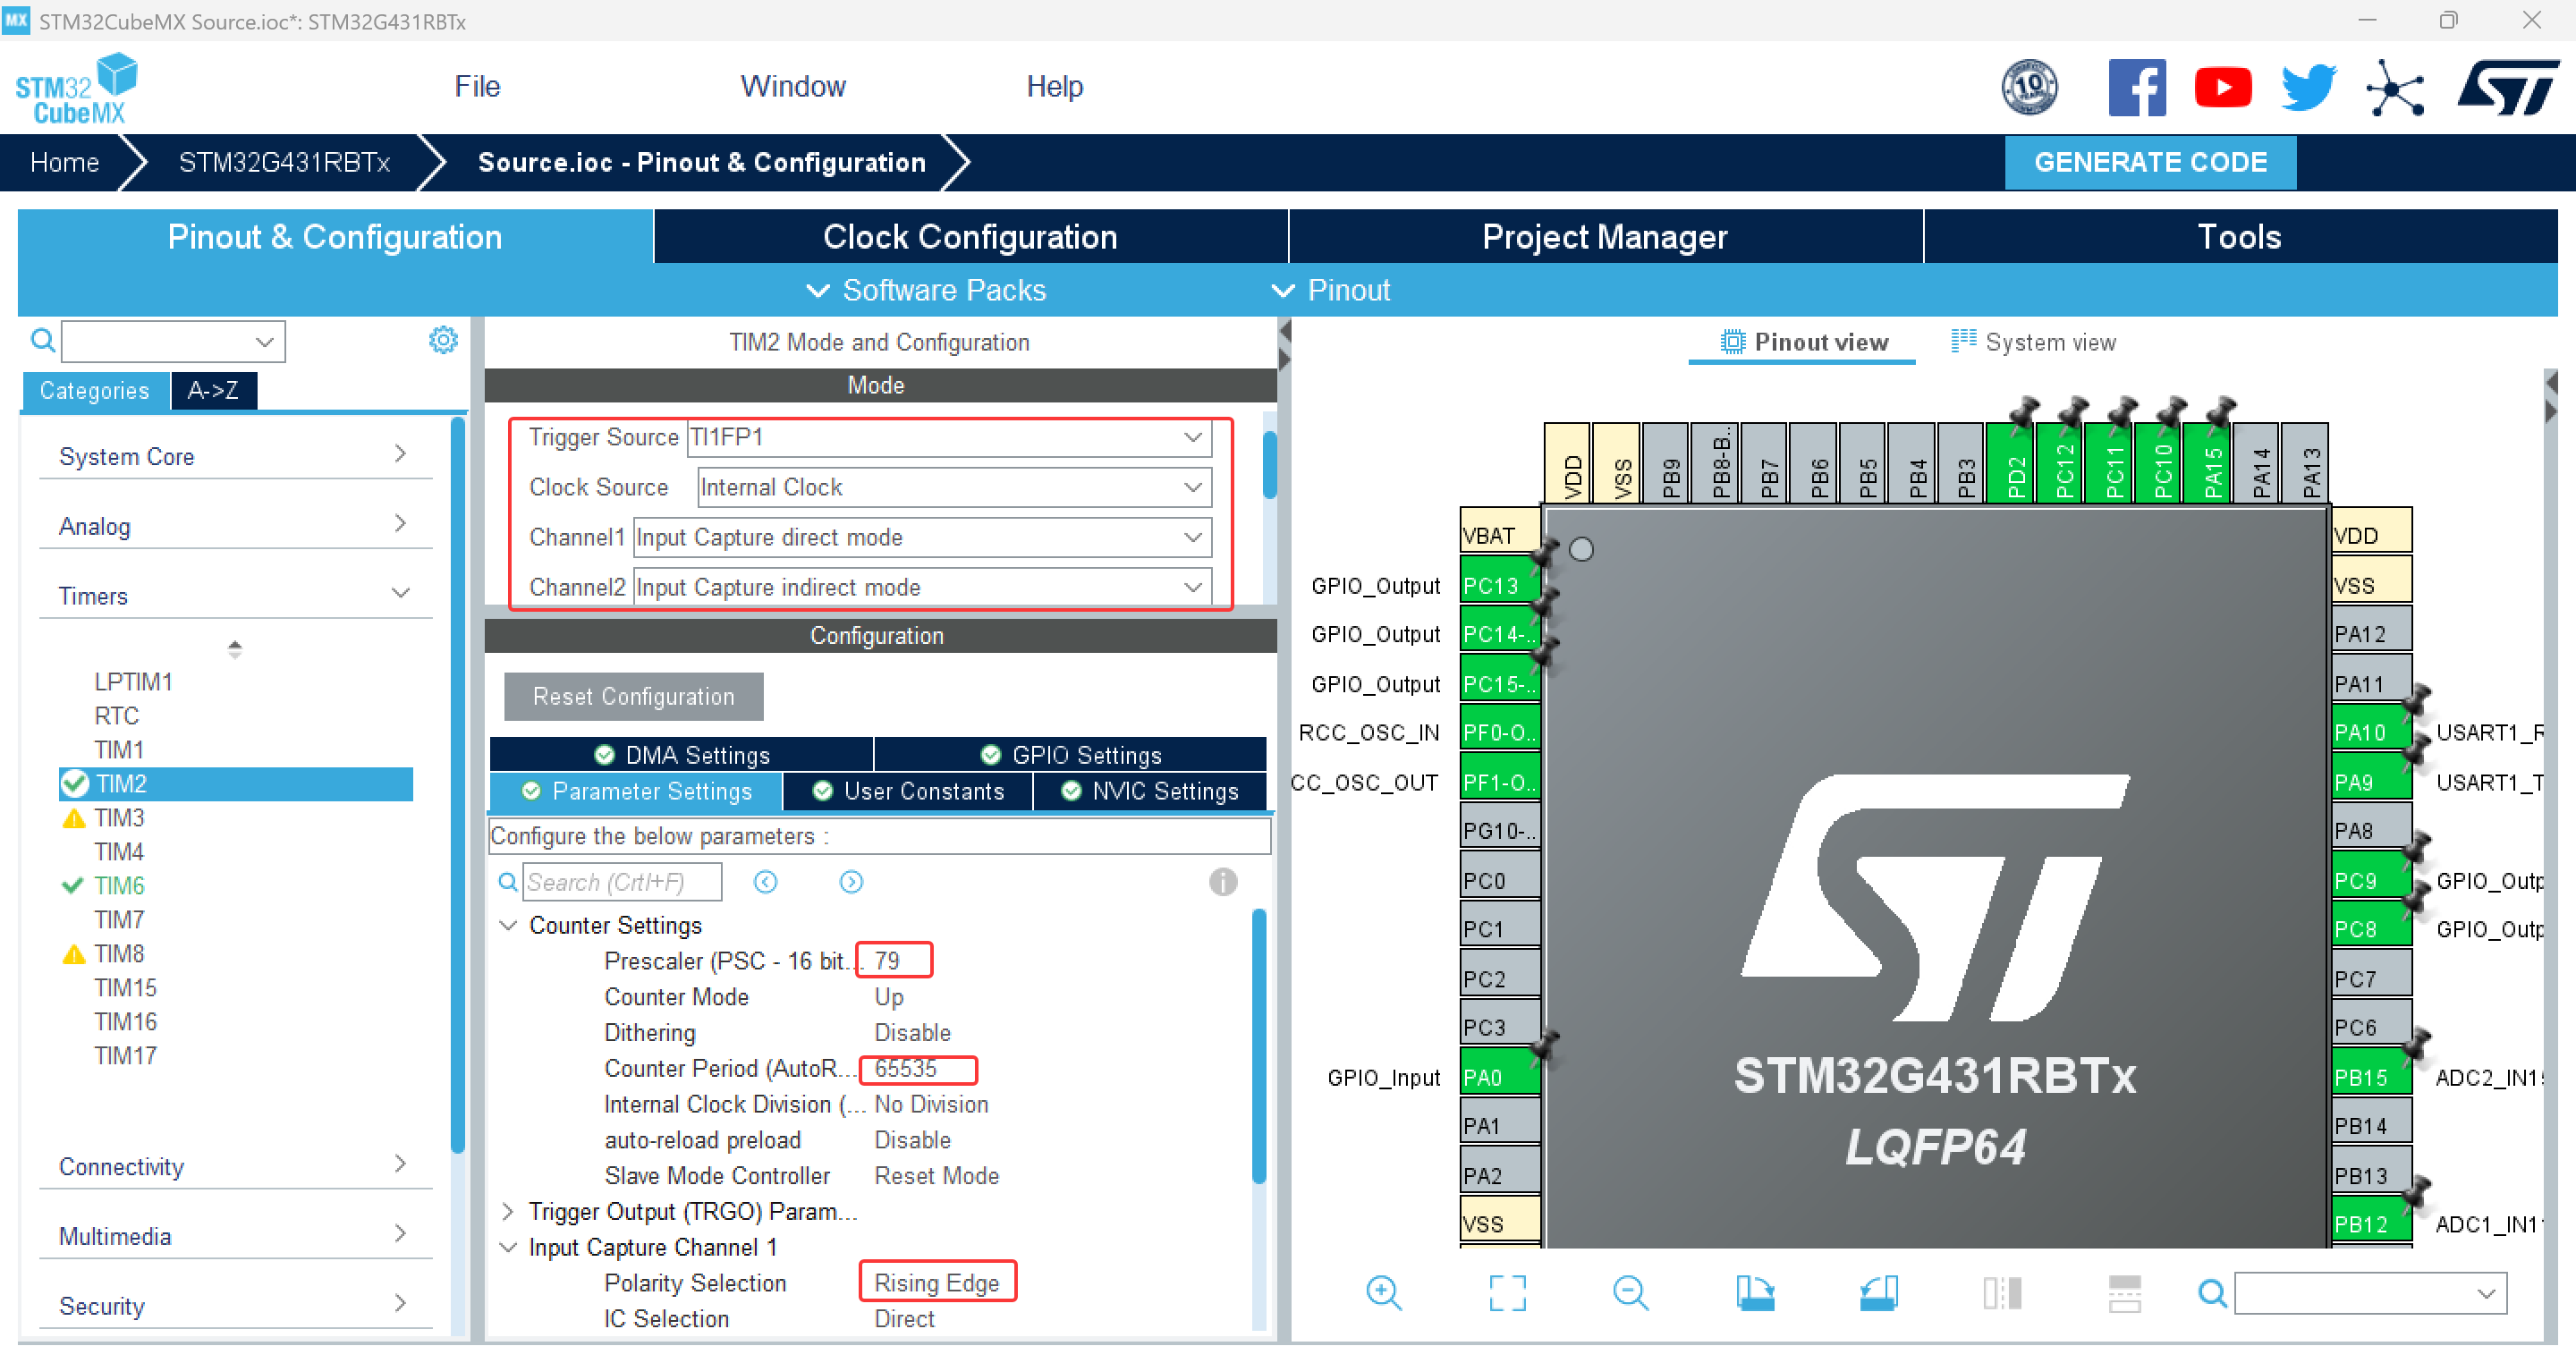This screenshot has height=1363, width=2576.
Task: Expand the Connectivity category
Action: pos(236,1166)
